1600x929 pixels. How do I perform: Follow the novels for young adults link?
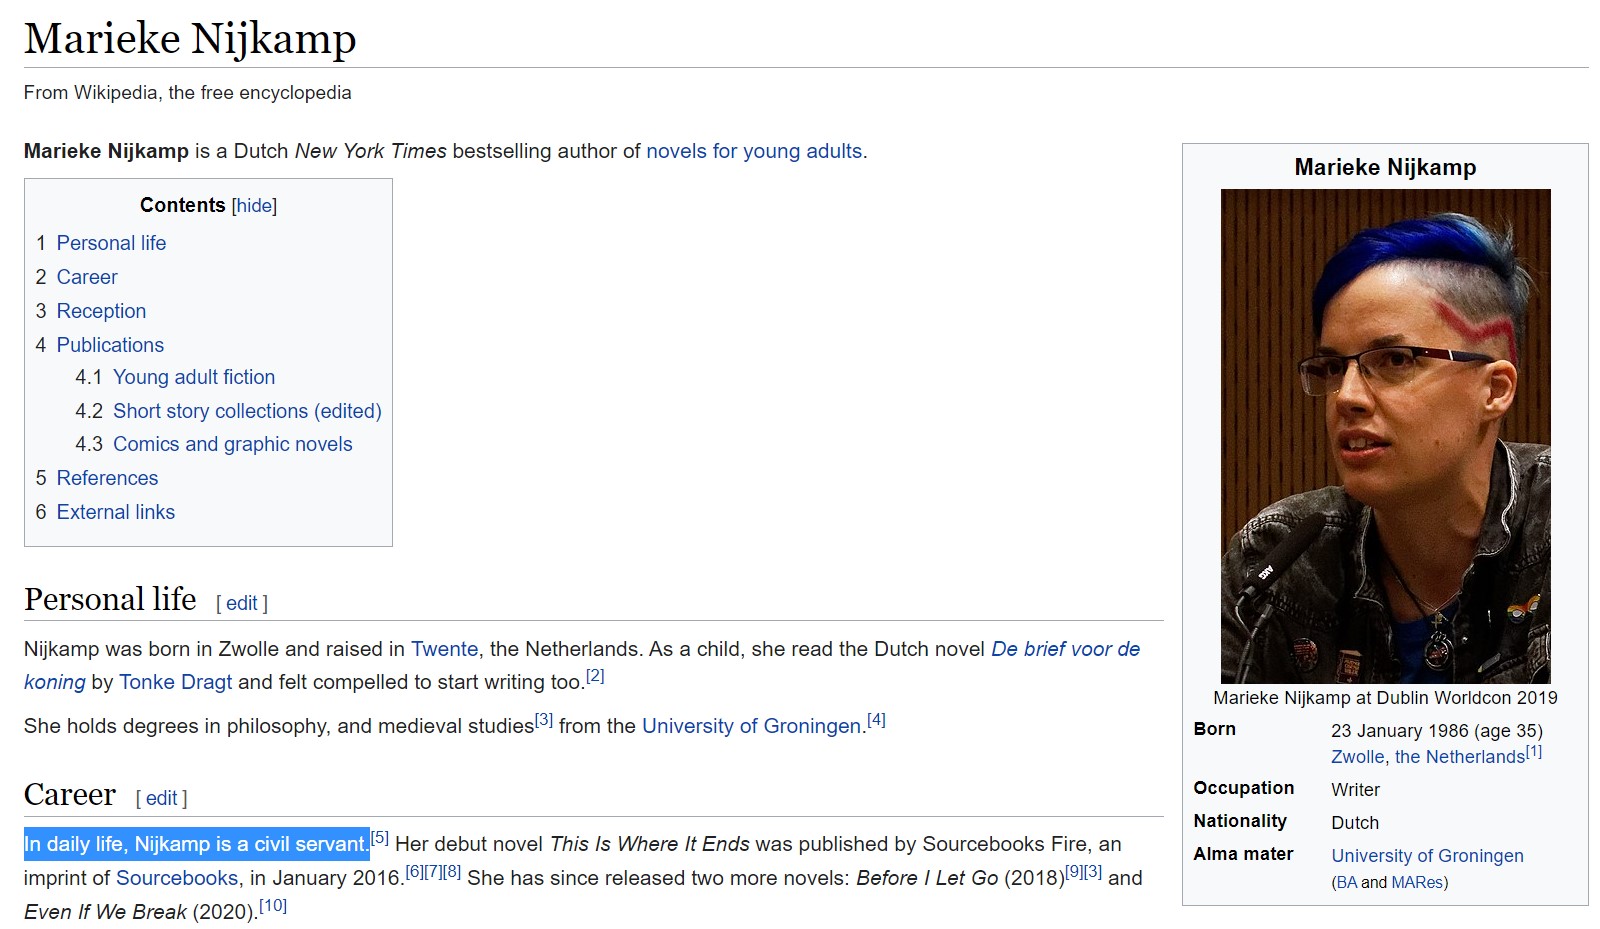(754, 151)
